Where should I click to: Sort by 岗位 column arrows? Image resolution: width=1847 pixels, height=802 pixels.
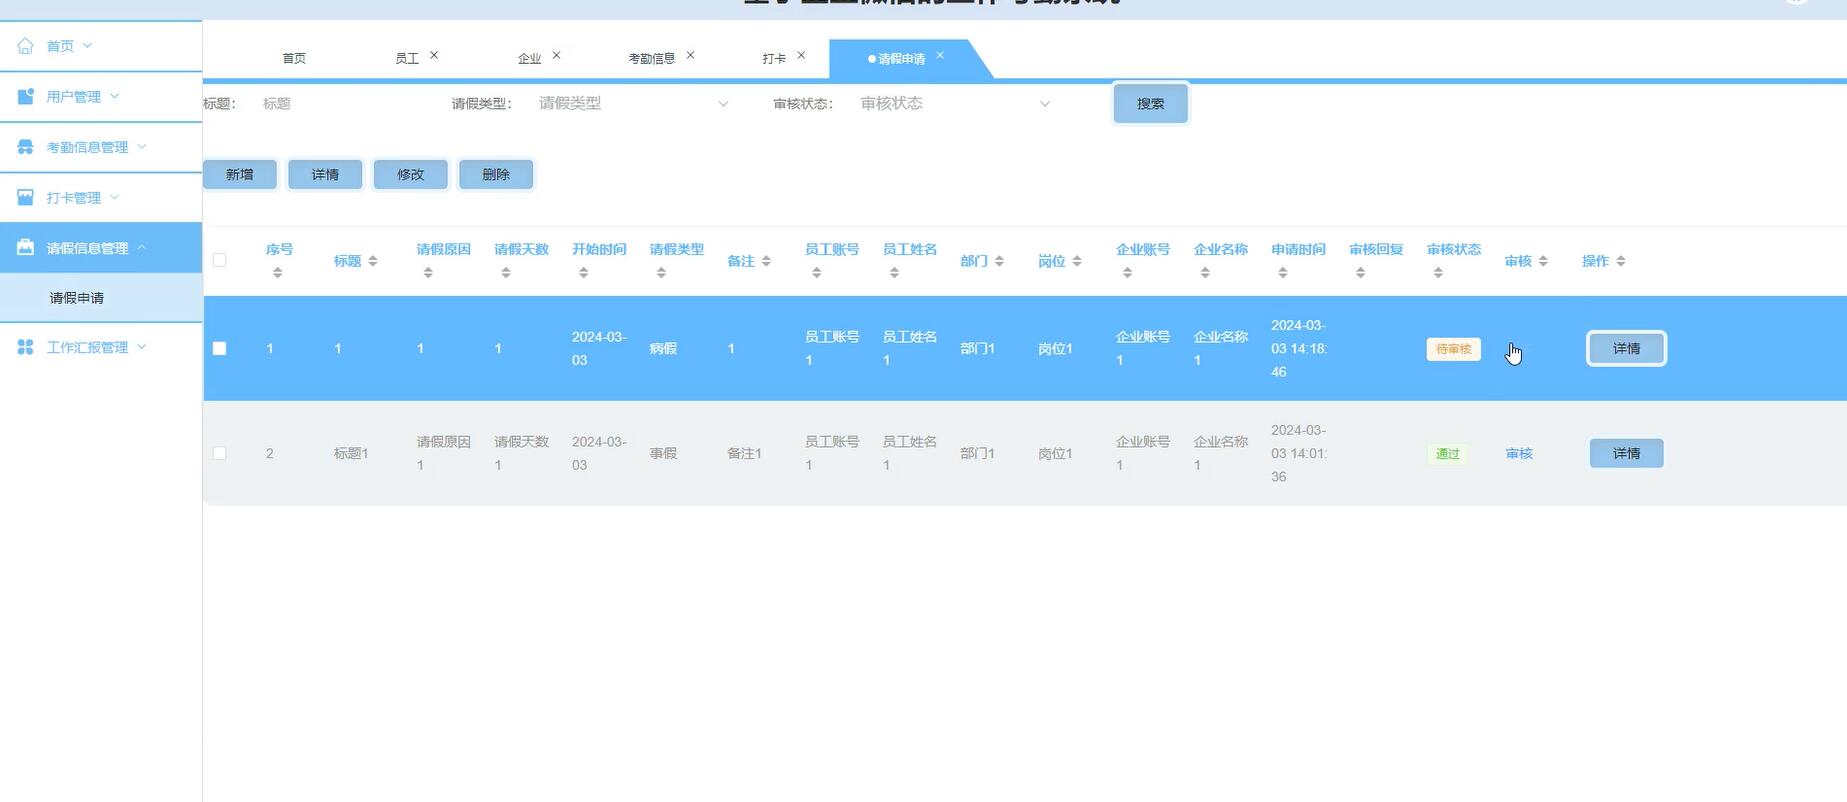pyautogui.click(x=1077, y=261)
